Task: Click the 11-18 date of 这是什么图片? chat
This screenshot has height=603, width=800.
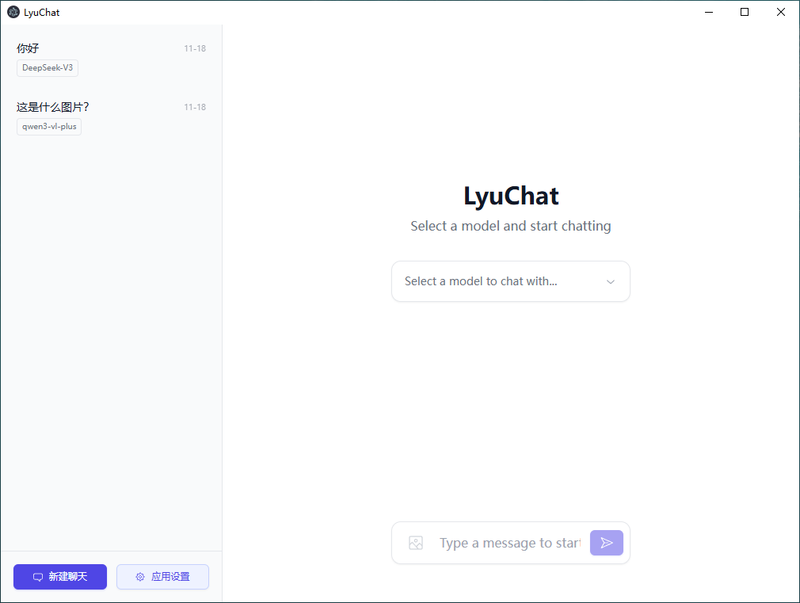Action: [x=195, y=107]
